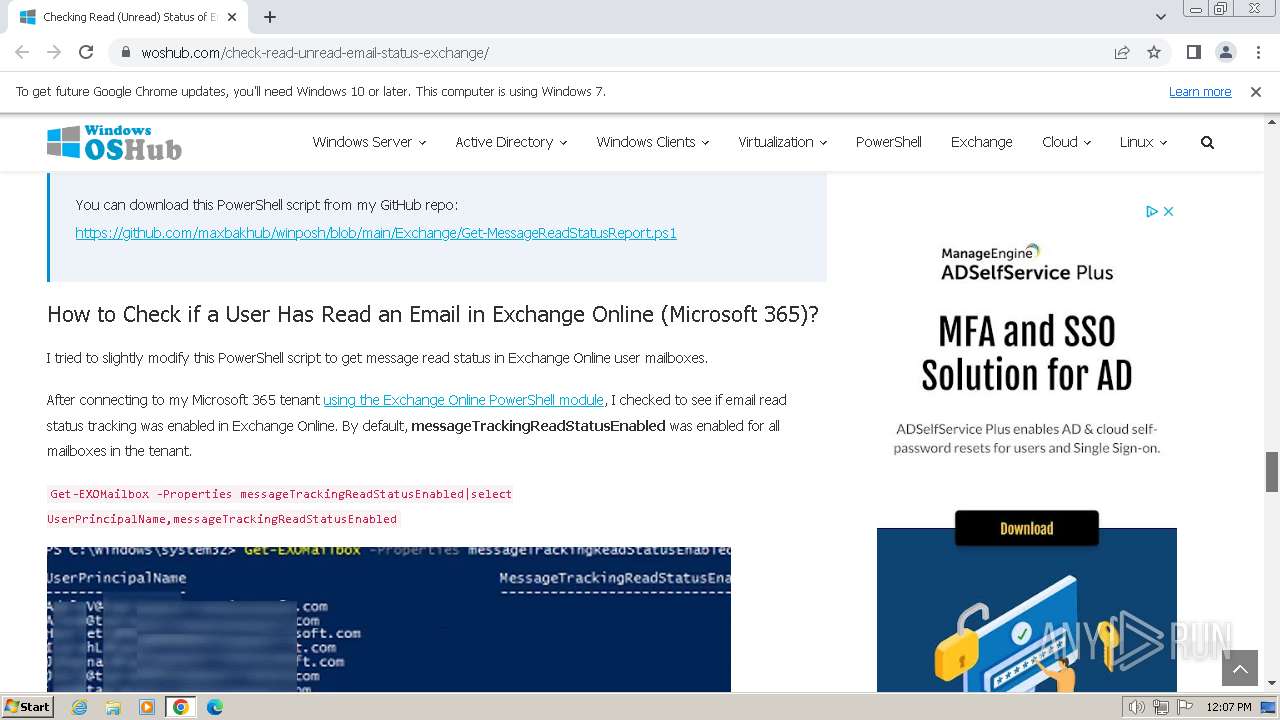Viewport: 1280px width, 720px height.
Task: Bookmark this page with star icon
Action: click(1154, 52)
